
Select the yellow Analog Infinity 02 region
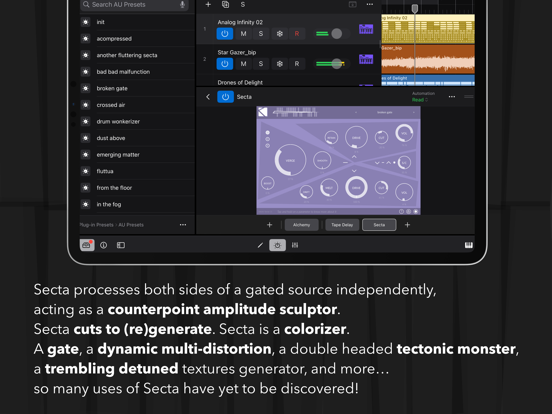click(x=428, y=29)
